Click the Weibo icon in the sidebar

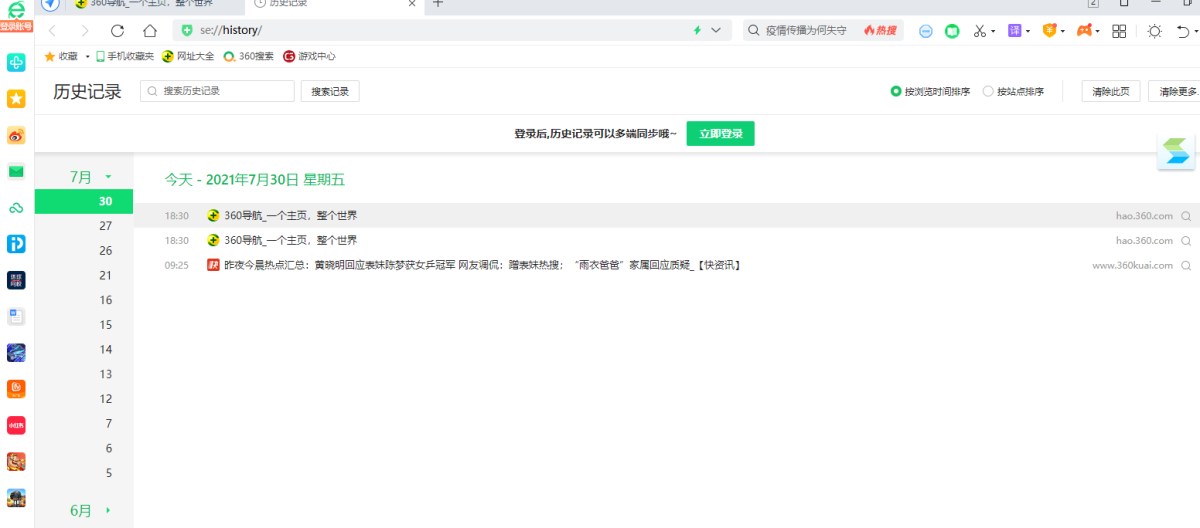[16, 135]
